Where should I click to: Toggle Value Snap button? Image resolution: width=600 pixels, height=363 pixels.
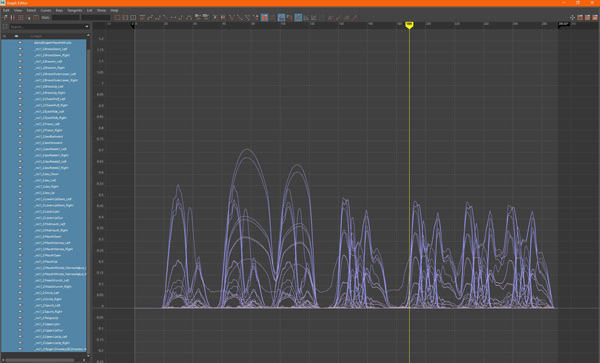(289, 18)
